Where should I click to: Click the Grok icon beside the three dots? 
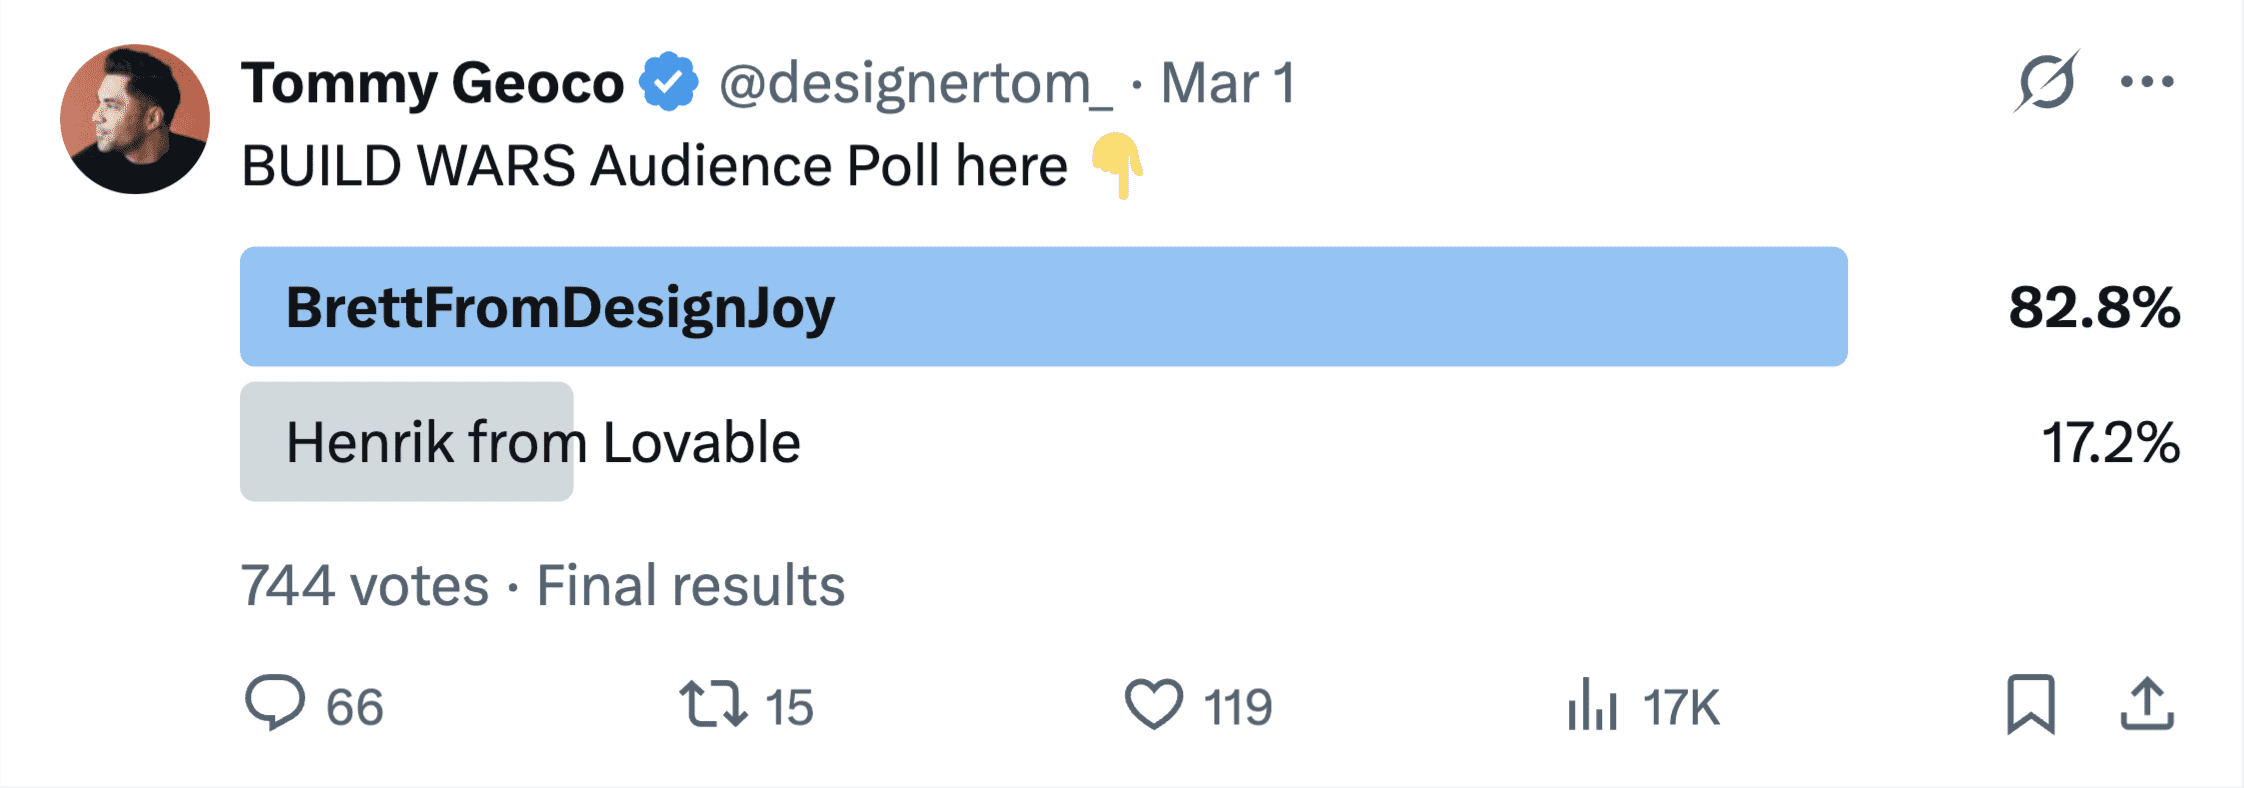pyautogui.click(x=2046, y=81)
